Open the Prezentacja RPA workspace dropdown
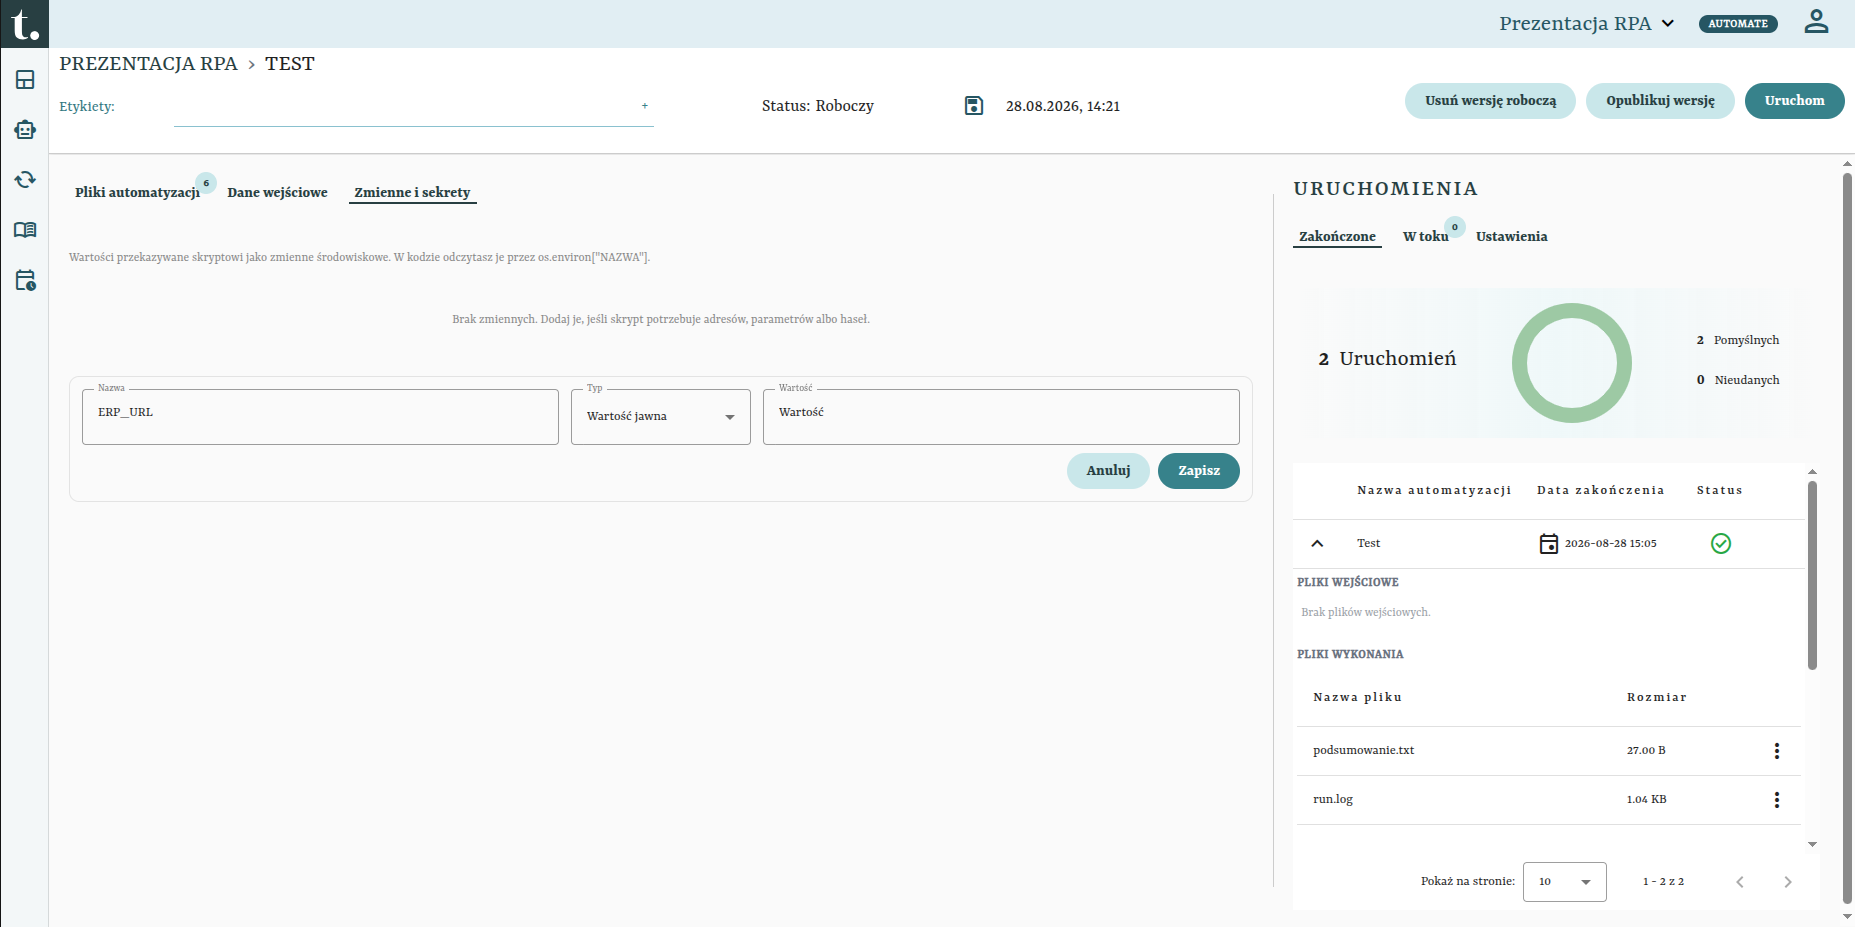The width and height of the screenshot is (1855, 927). point(1586,23)
